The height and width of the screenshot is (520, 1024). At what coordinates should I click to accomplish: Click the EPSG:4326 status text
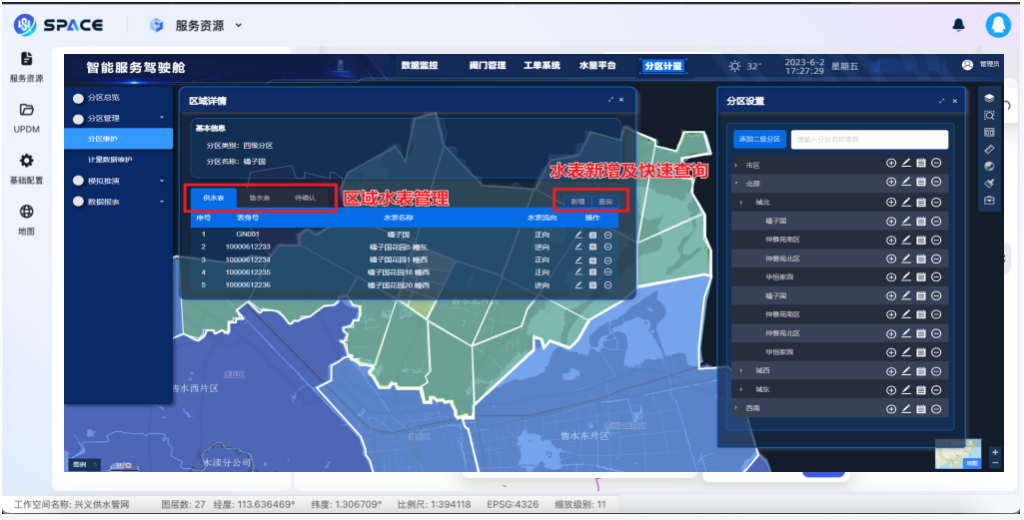(x=515, y=504)
